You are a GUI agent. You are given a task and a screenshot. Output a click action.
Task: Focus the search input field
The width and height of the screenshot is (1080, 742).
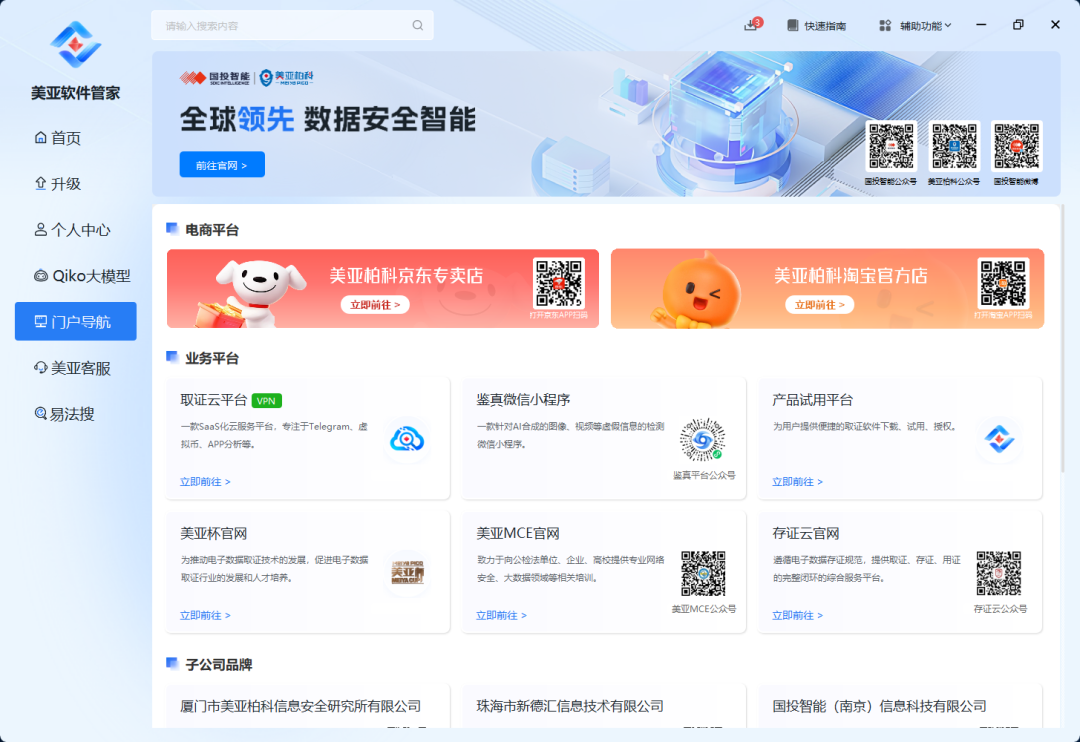pos(292,25)
